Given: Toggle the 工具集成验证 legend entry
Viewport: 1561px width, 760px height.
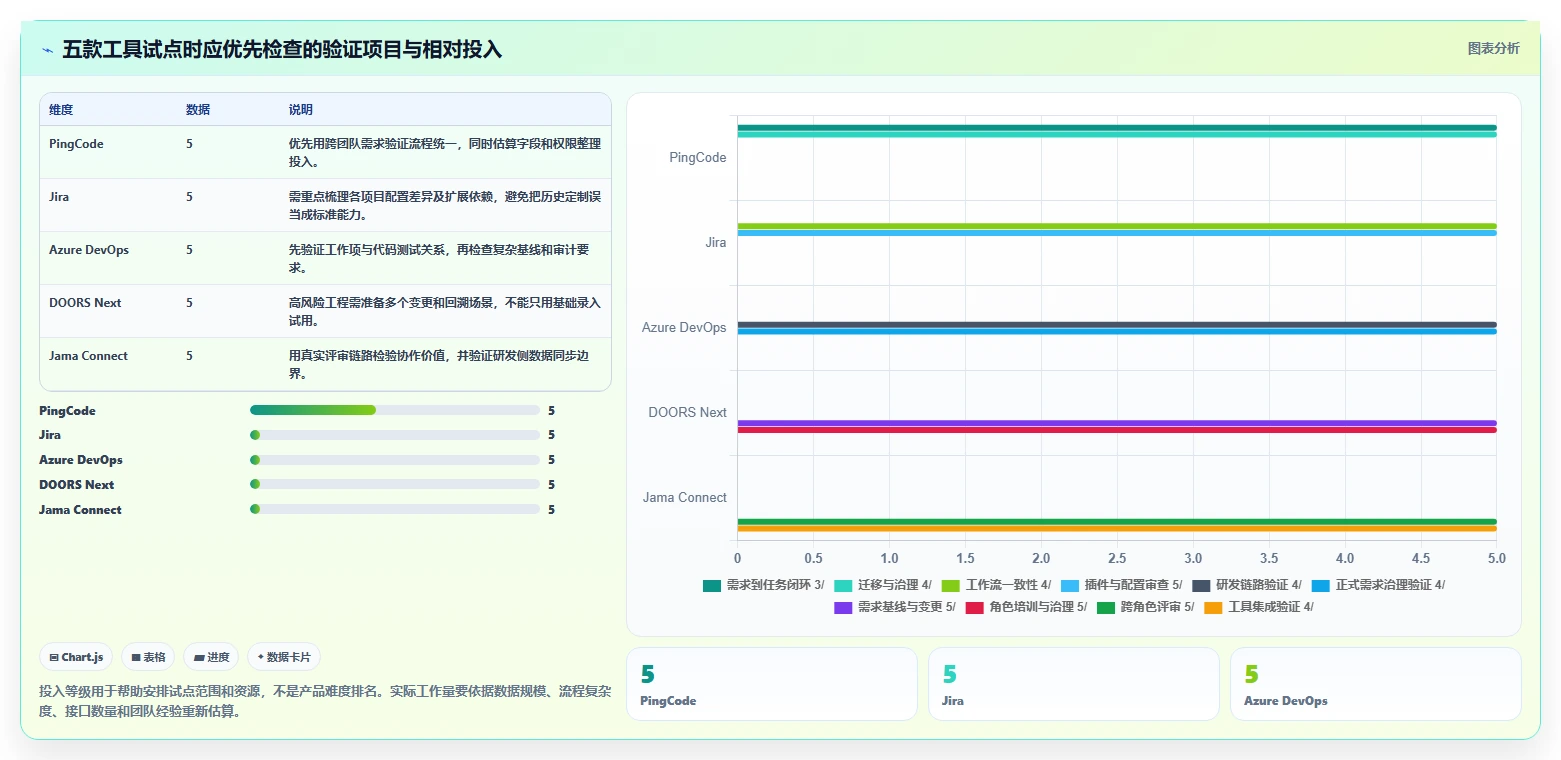Looking at the screenshot, I should pos(1259,607).
